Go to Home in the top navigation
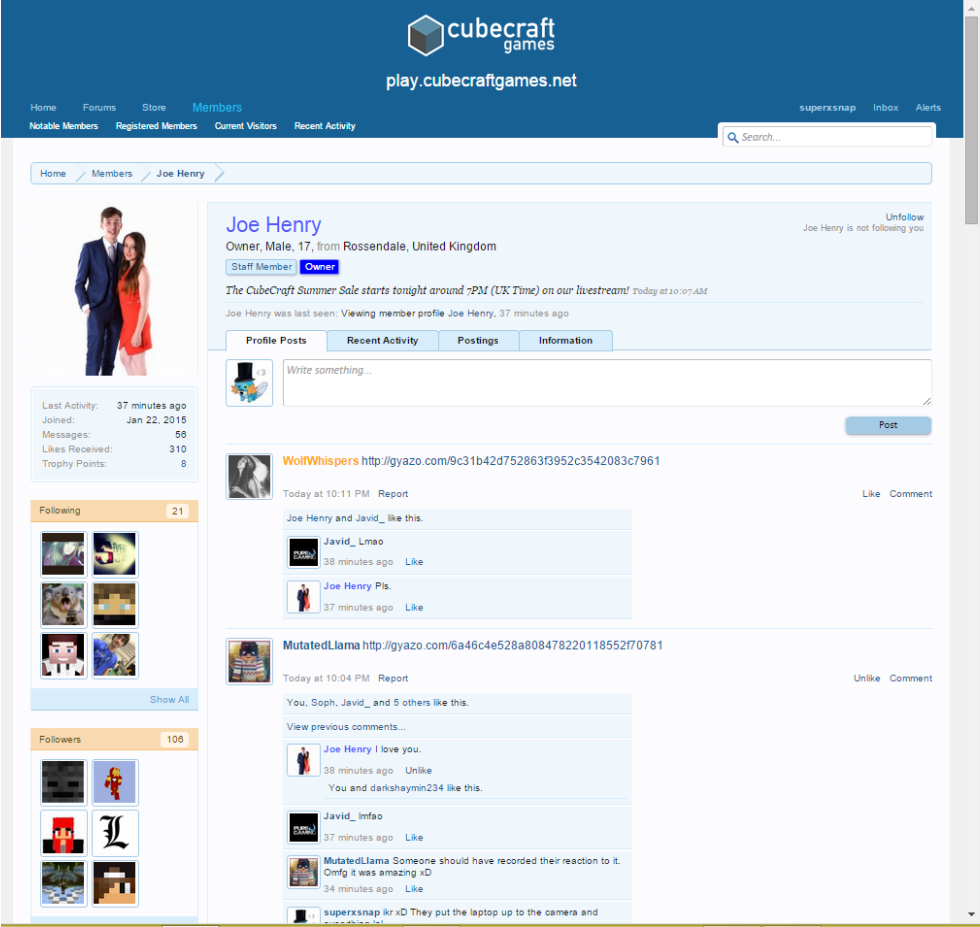Image resolution: width=980 pixels, height=927 pixels. pyautogui.click(x=43, y=108)
